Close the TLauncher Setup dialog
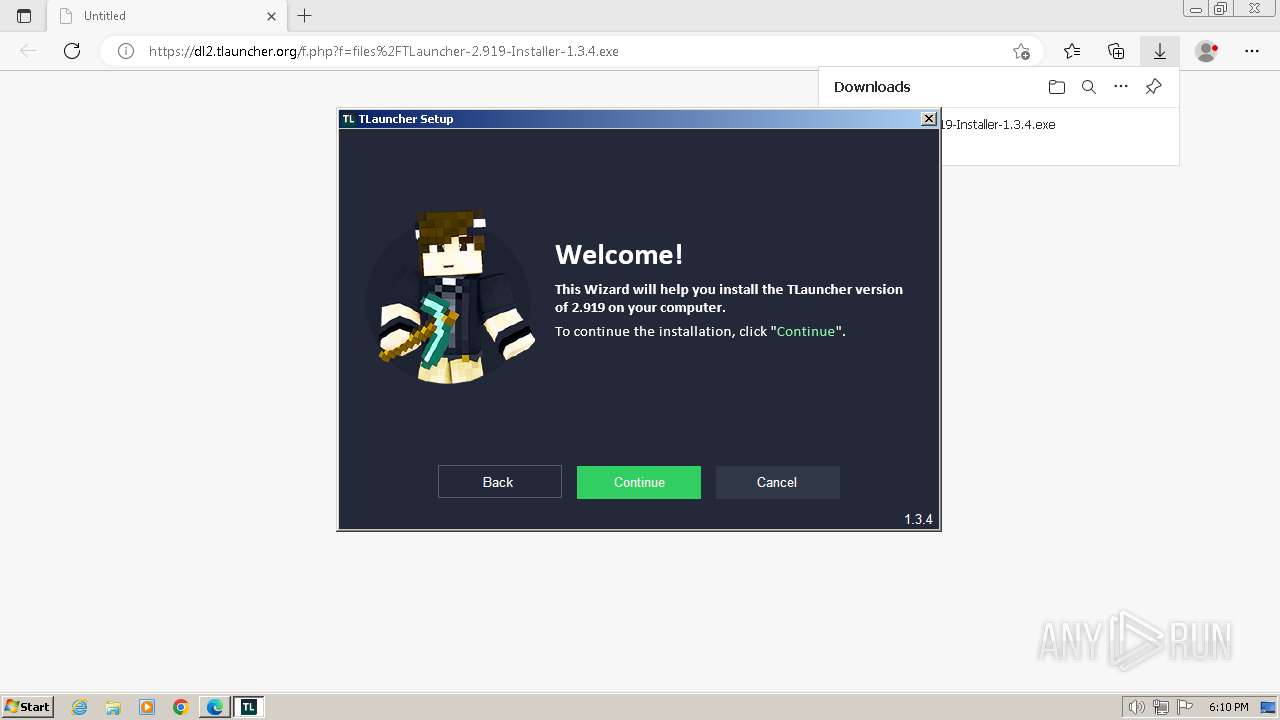The width and height of the screenshot is (1280, 720). coord(929,119)
